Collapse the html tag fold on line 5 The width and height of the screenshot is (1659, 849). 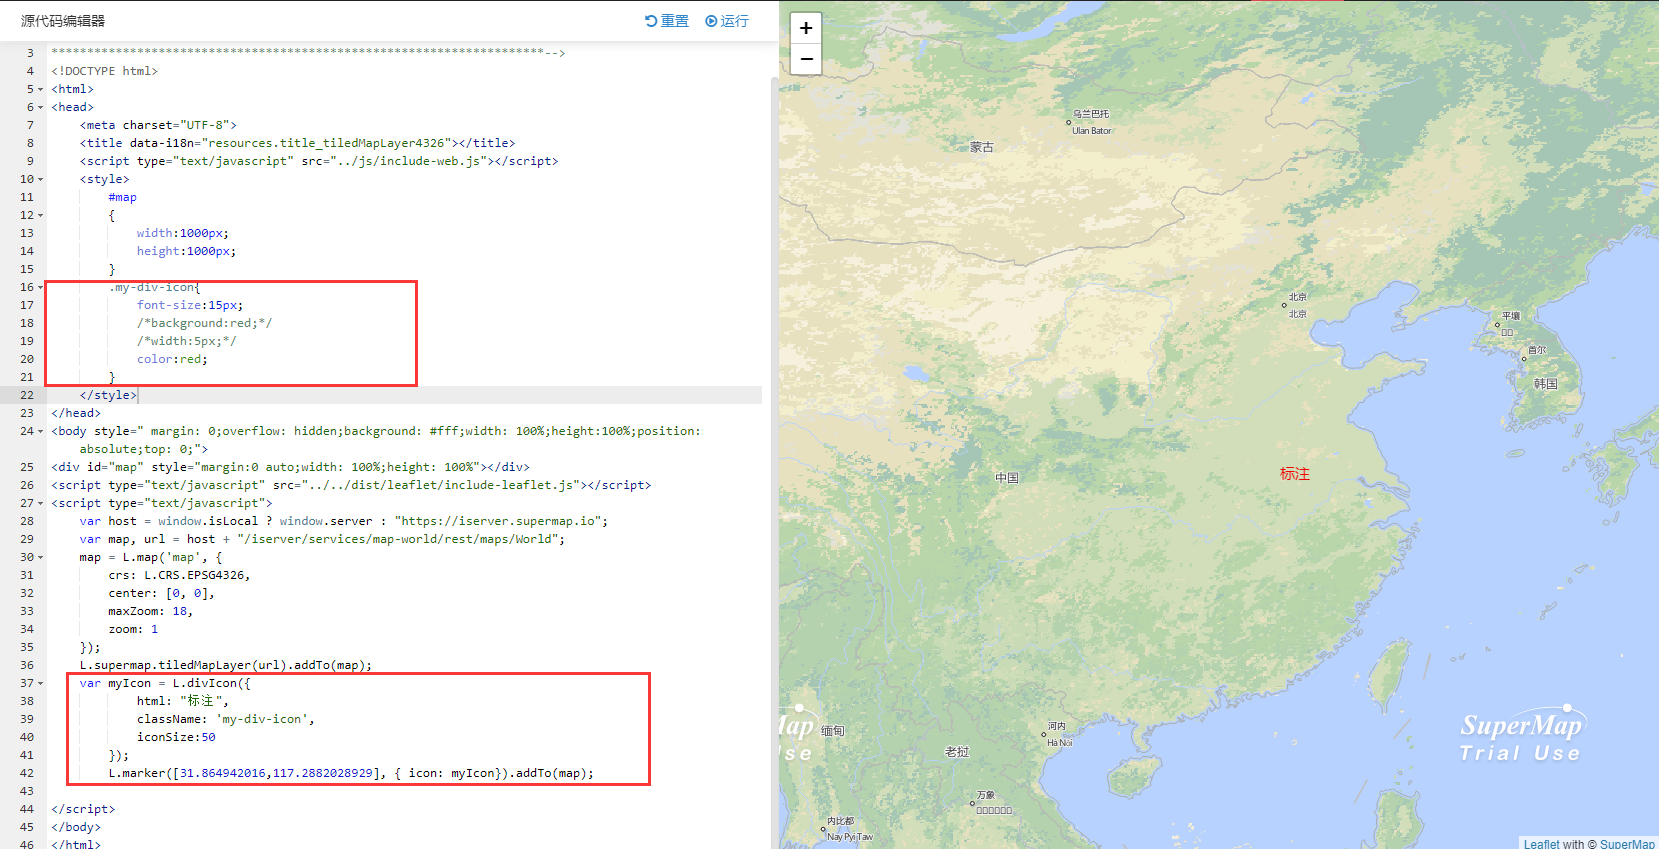click(x=41, y=89)
